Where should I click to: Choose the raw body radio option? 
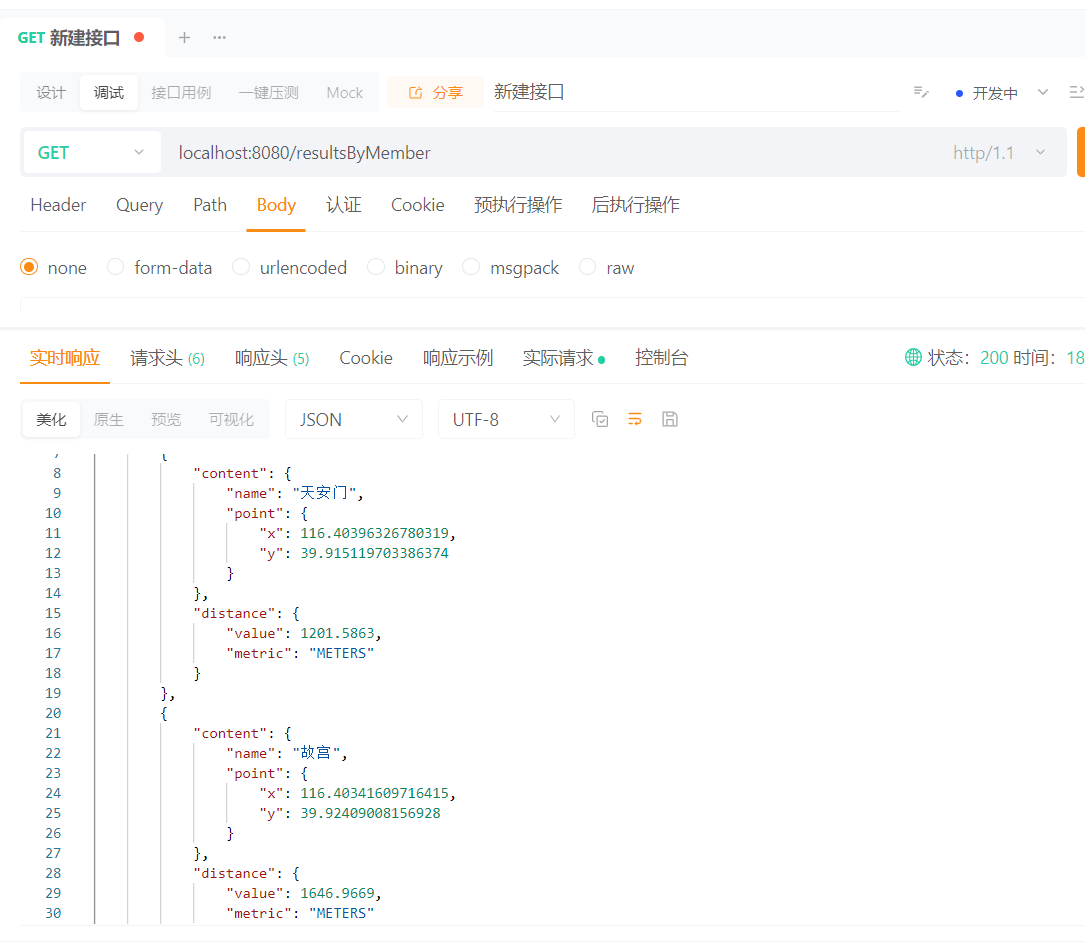[588, 267]
